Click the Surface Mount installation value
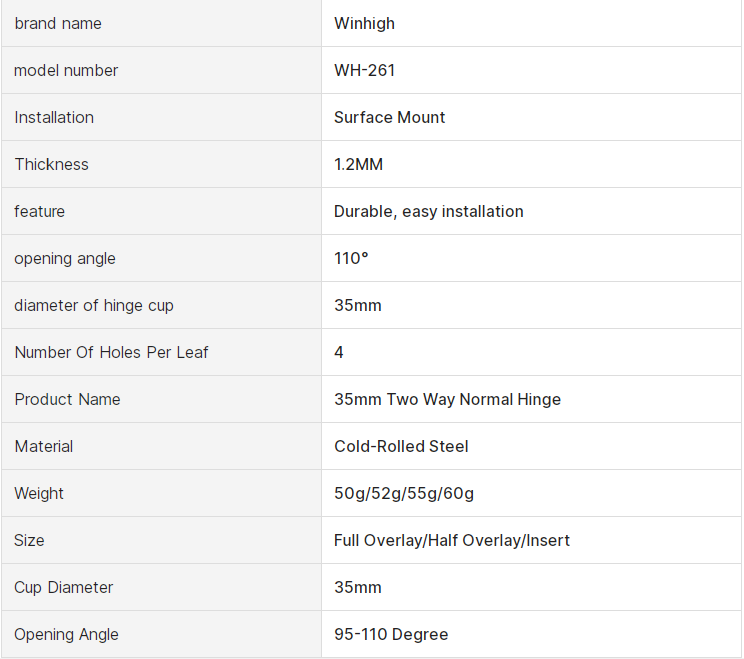This screenshot has height=659, width=744. click(x=389, y=117)
